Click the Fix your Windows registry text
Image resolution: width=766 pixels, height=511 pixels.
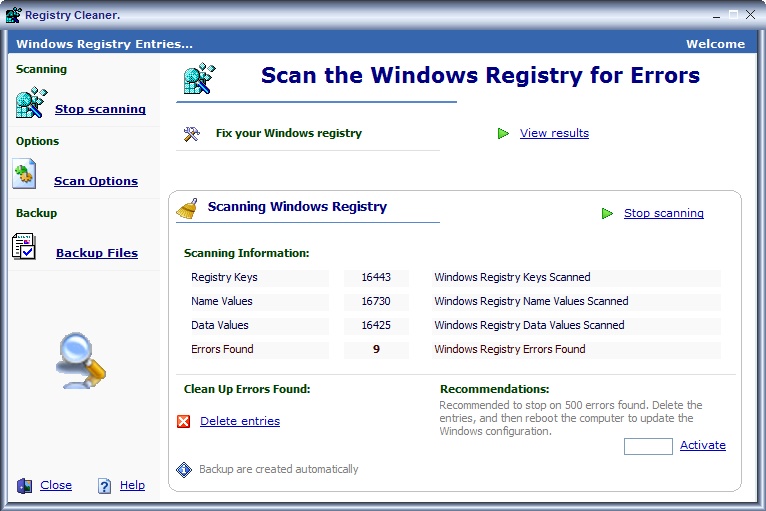289,133
